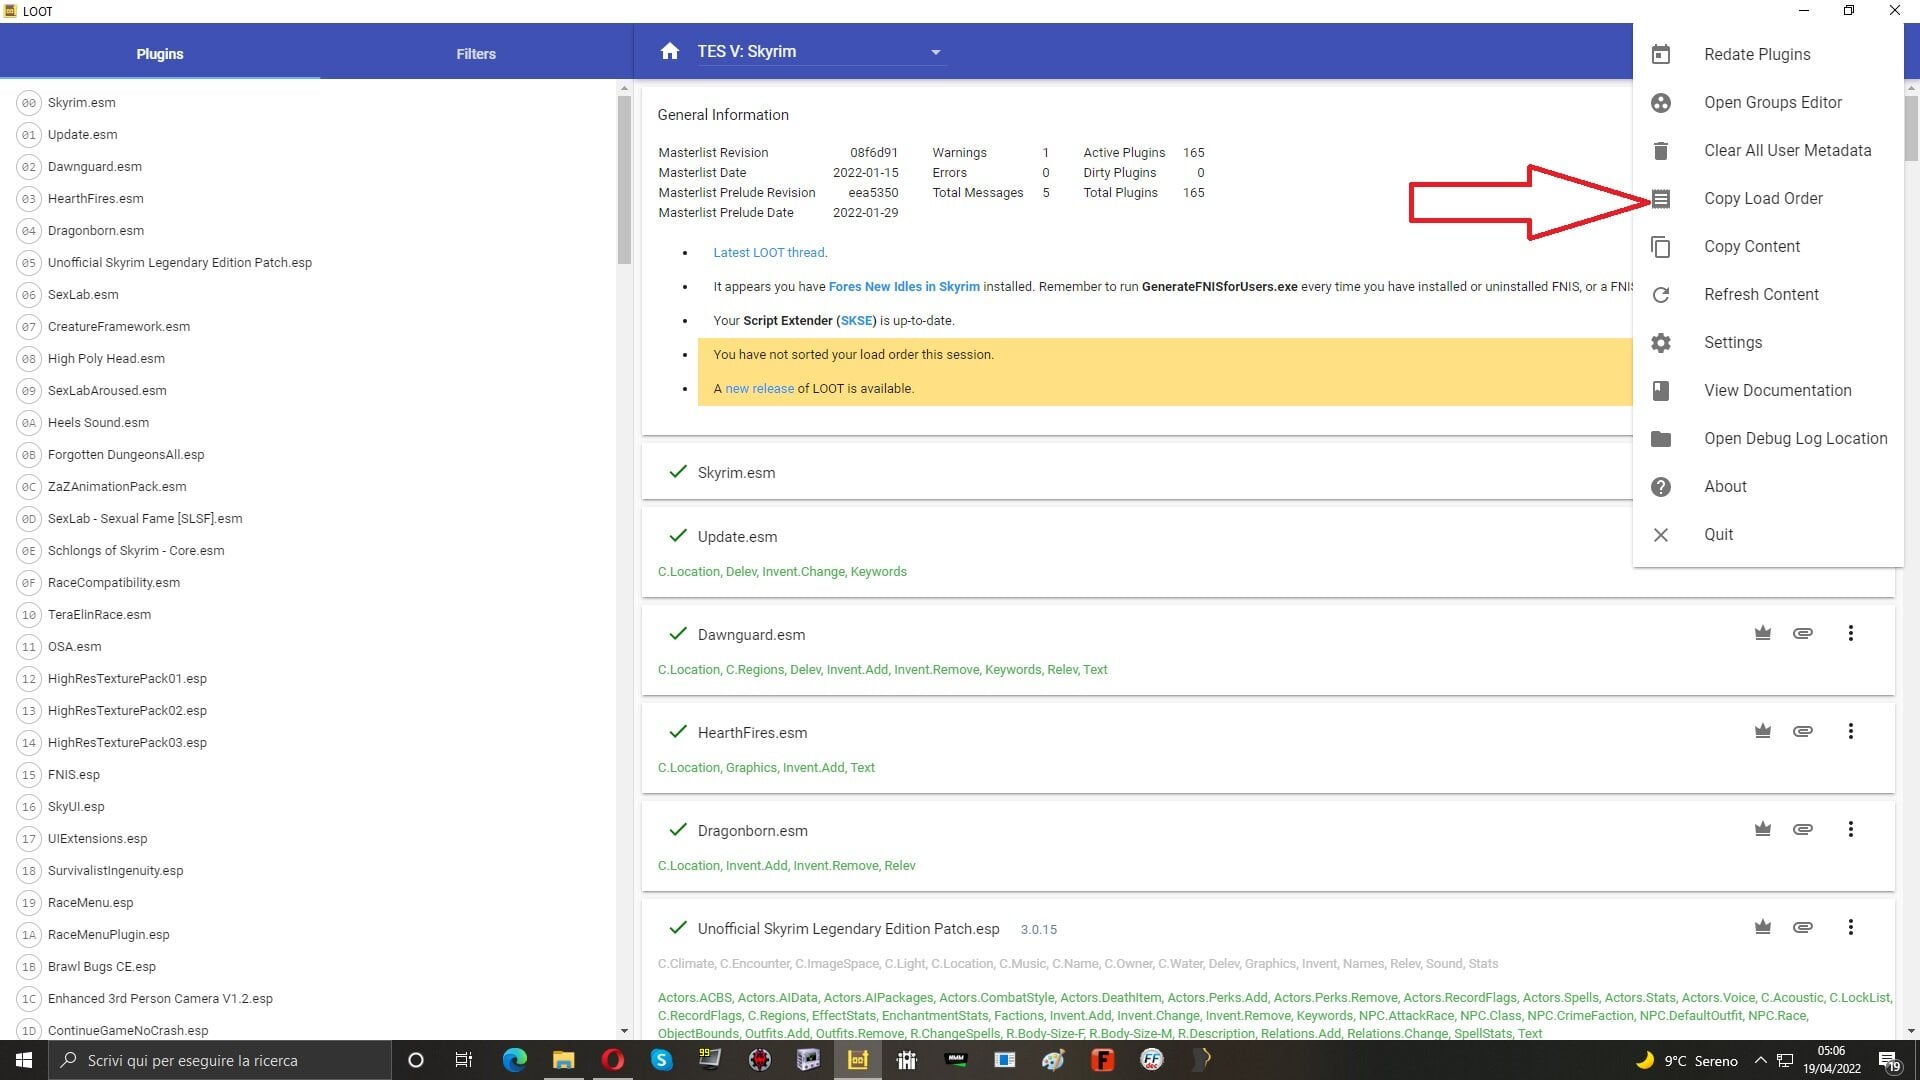This screenshot has height=1080, width=1920.
Task: Launch Microsoft Edge from the taskbar
Action: 514,1060
